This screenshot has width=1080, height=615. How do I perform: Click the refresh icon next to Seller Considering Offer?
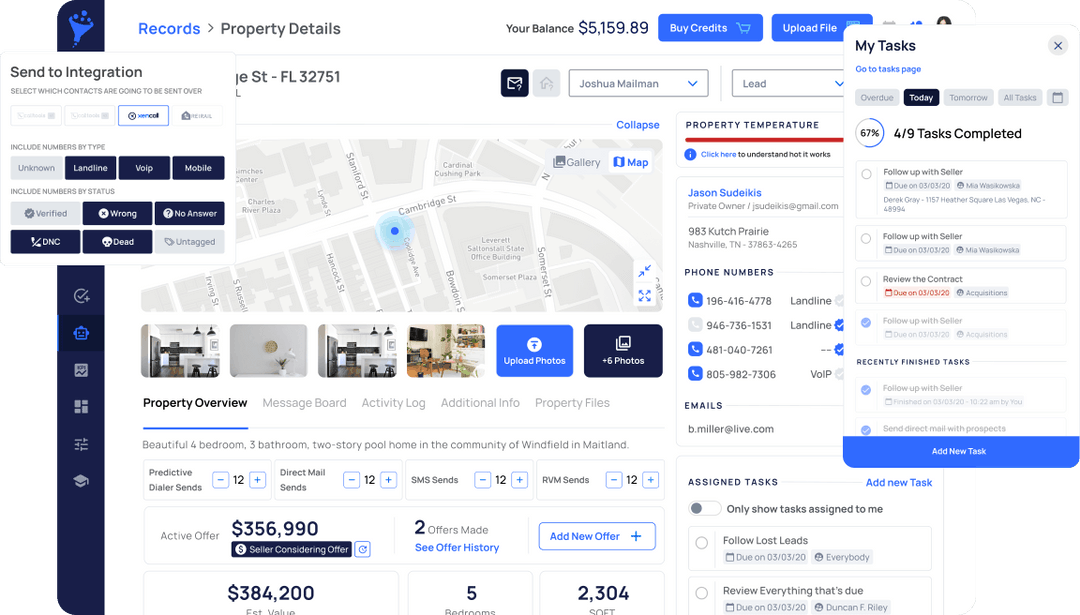(x=363, y=549)
